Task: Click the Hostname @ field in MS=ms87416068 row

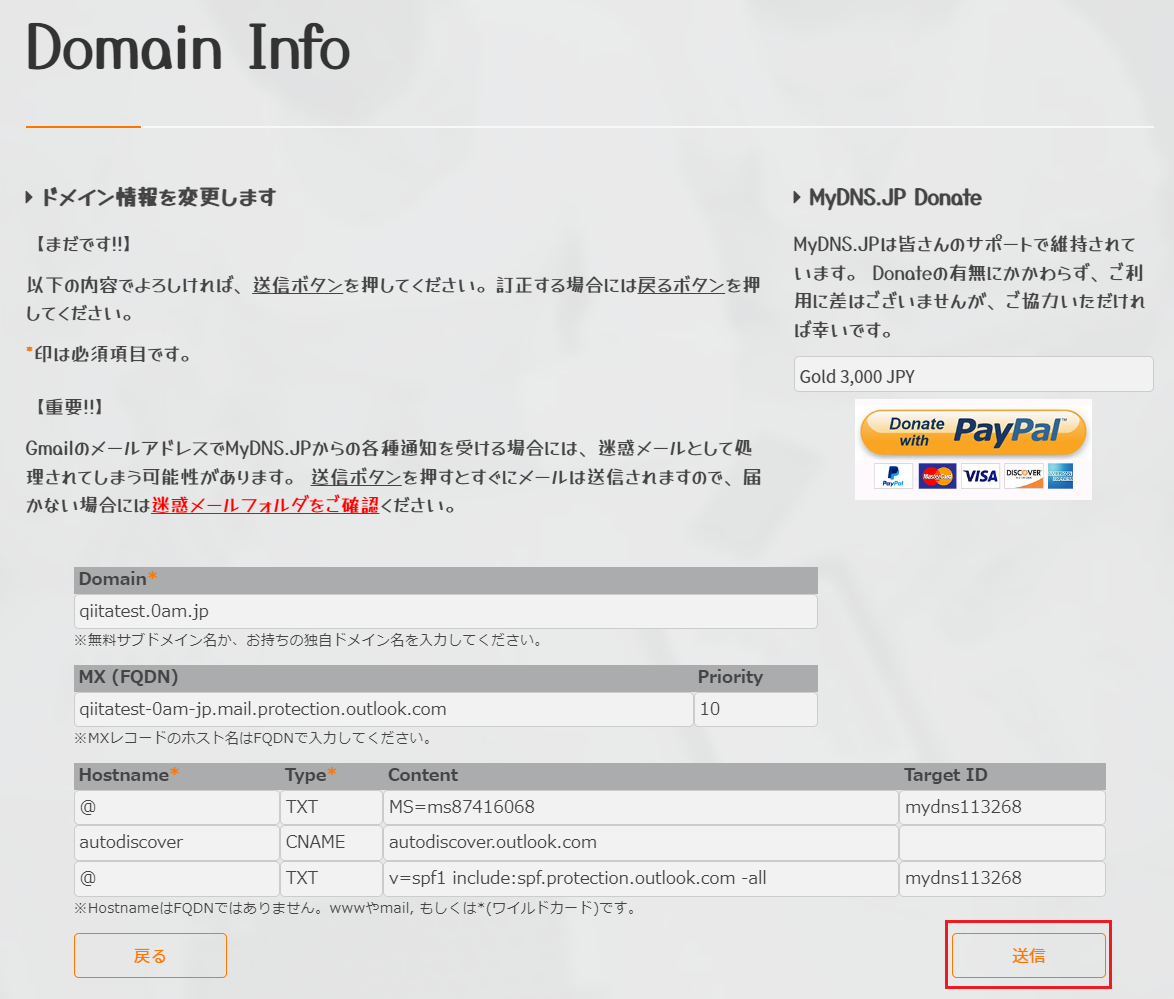Action: click(177, 807)
